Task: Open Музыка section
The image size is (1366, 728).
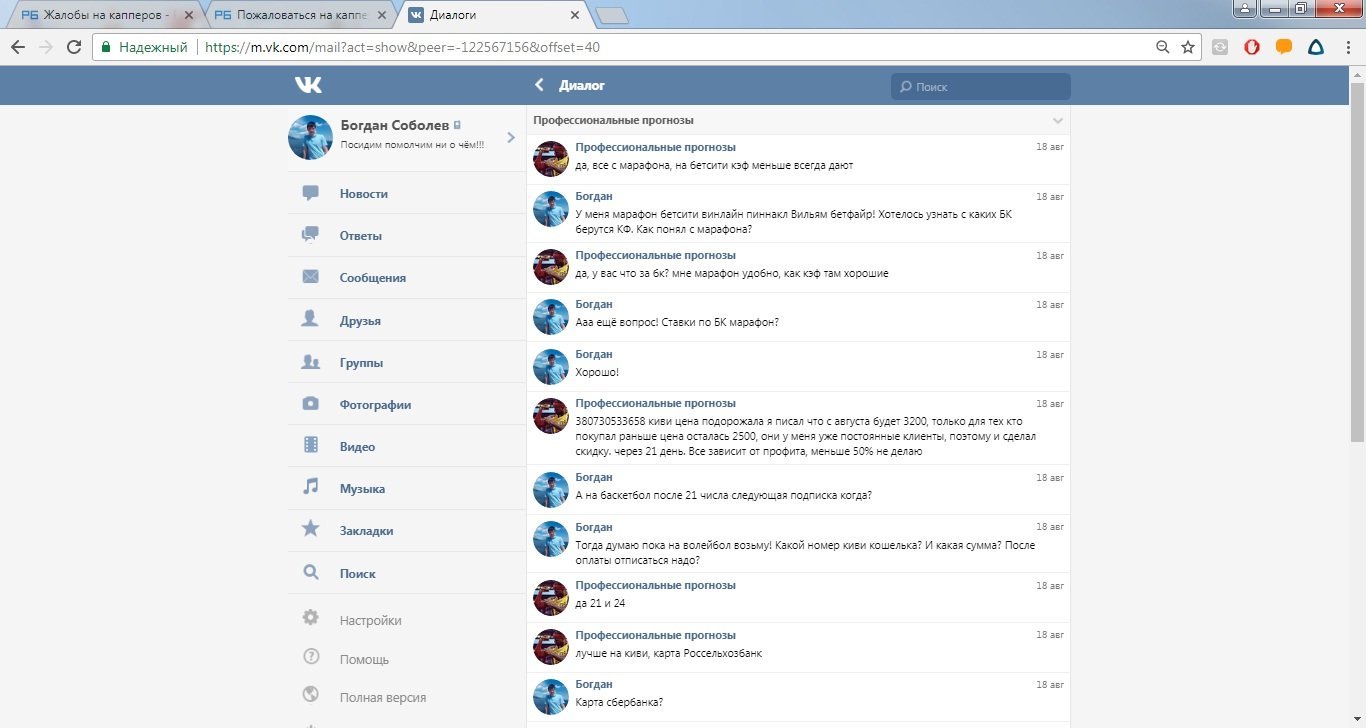Action: [x=362, y=489]
